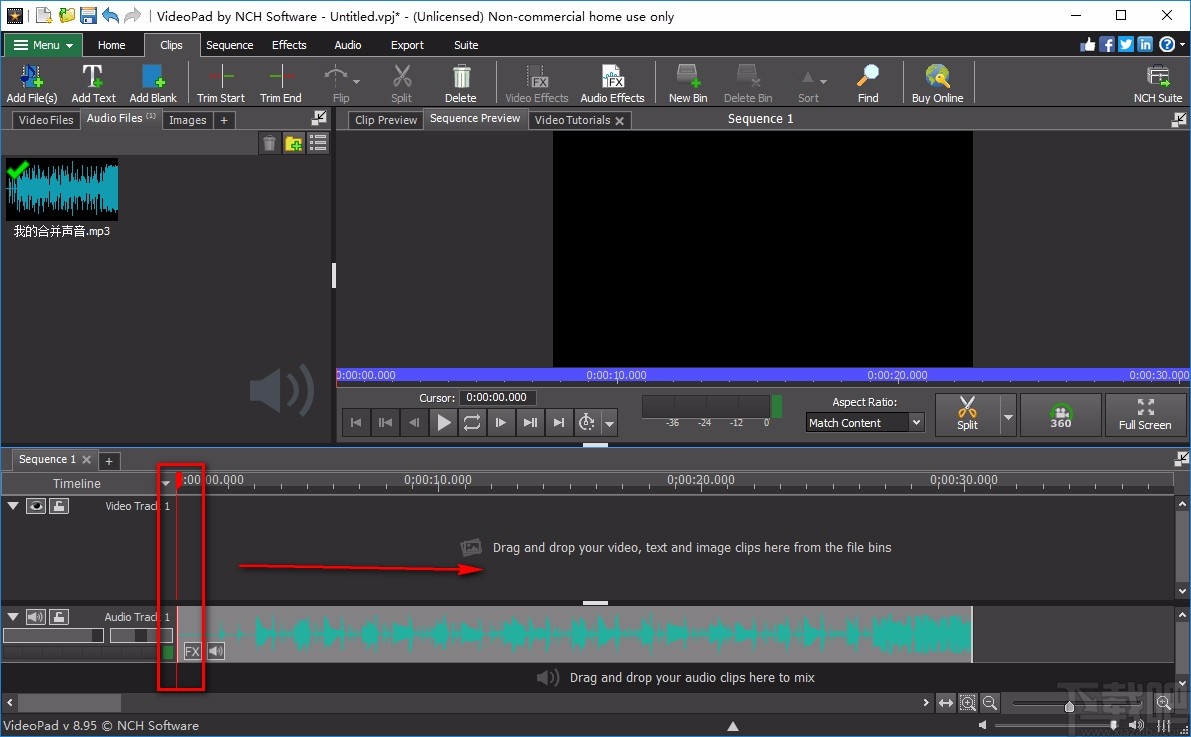Select the Add Text tool
Viewport: 1191px width, 737px height.
(93, 83)
